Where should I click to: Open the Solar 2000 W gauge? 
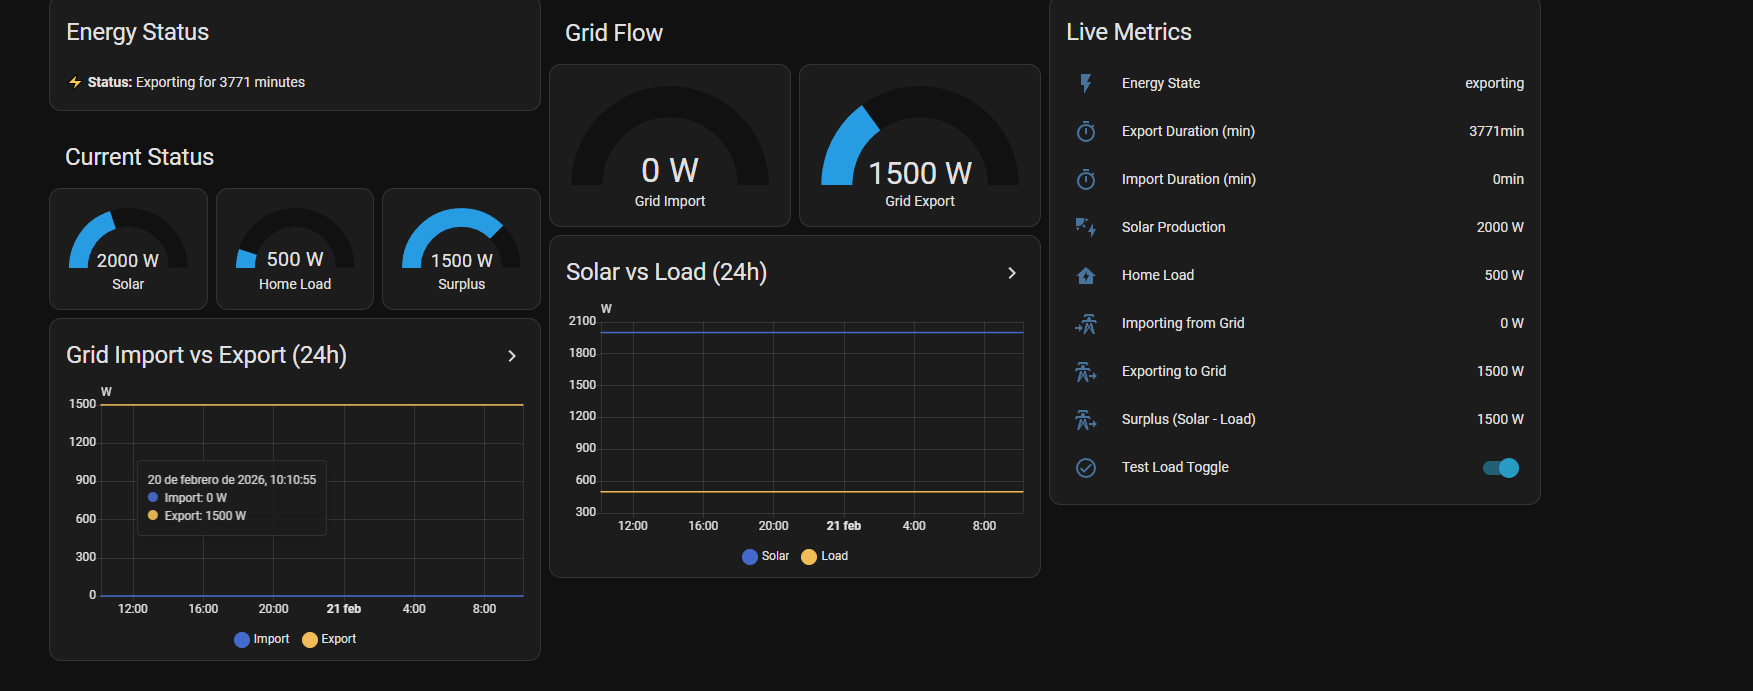(128, 249)
